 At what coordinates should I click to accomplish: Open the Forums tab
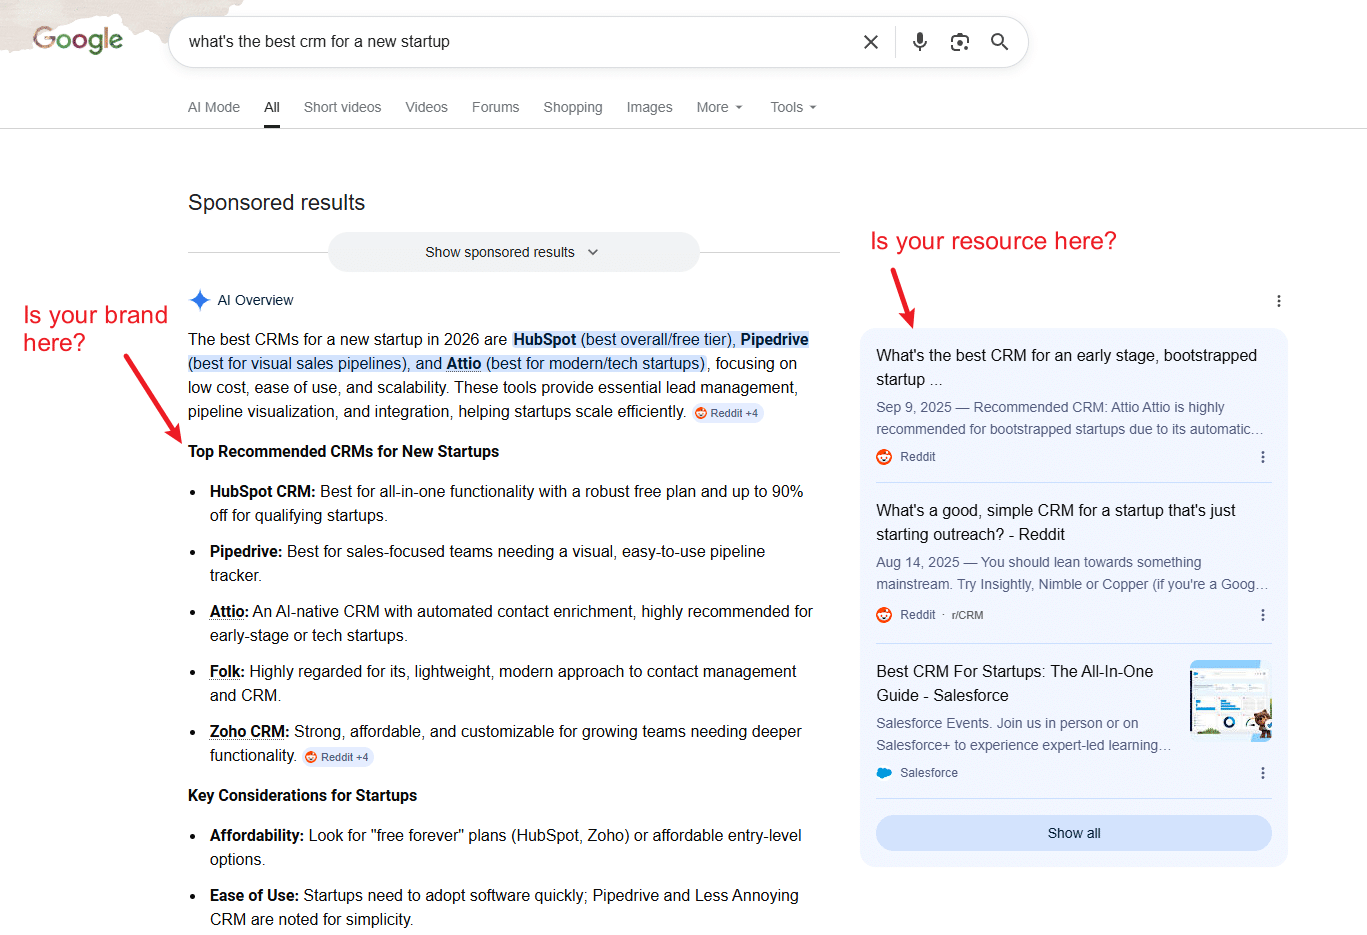[495, 107]
